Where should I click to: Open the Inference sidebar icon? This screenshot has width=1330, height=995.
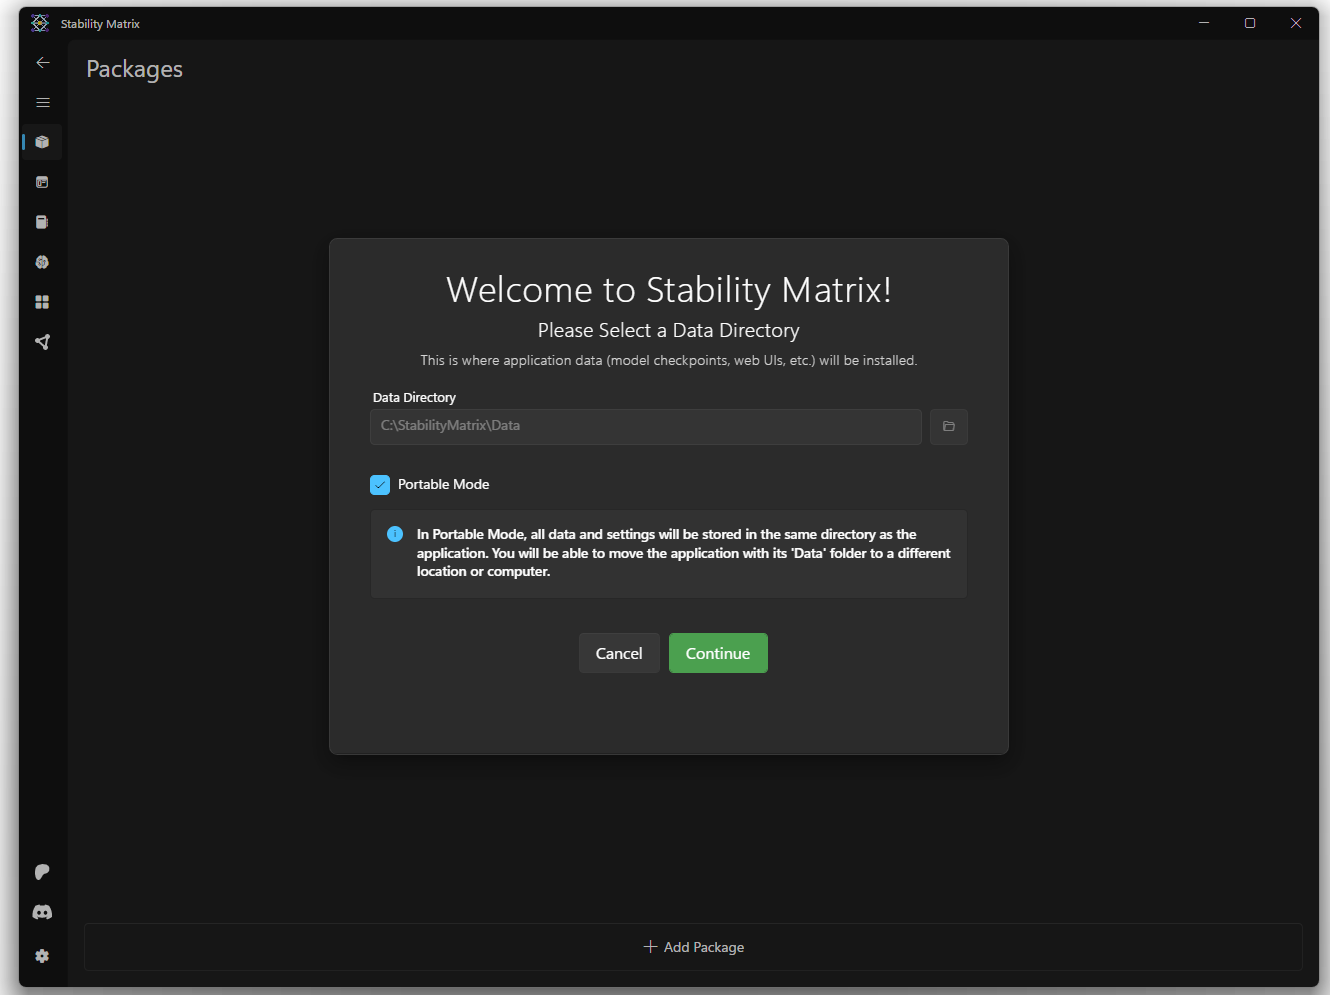pos(42,182)
